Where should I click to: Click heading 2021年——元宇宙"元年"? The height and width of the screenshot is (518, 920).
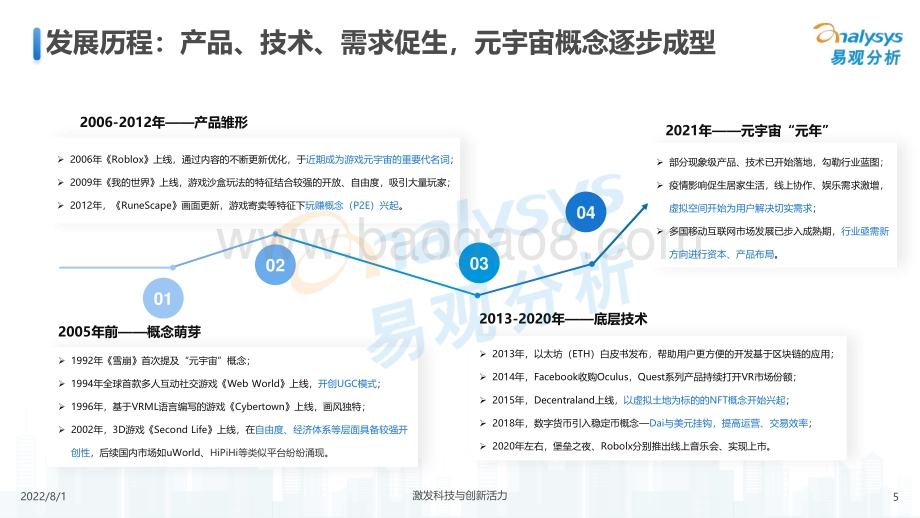coord(747,130)
